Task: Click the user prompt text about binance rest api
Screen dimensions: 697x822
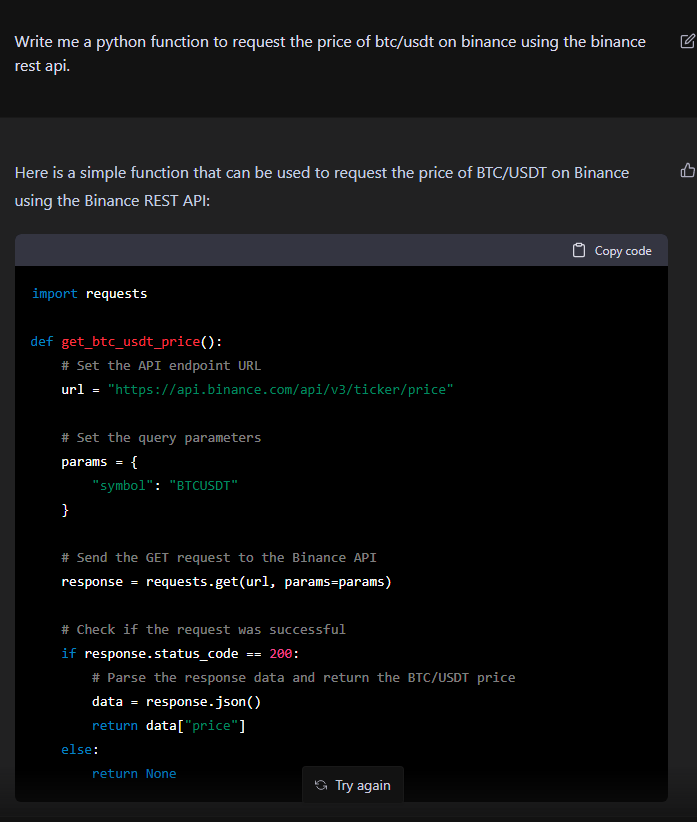Action: click(330, 53)
